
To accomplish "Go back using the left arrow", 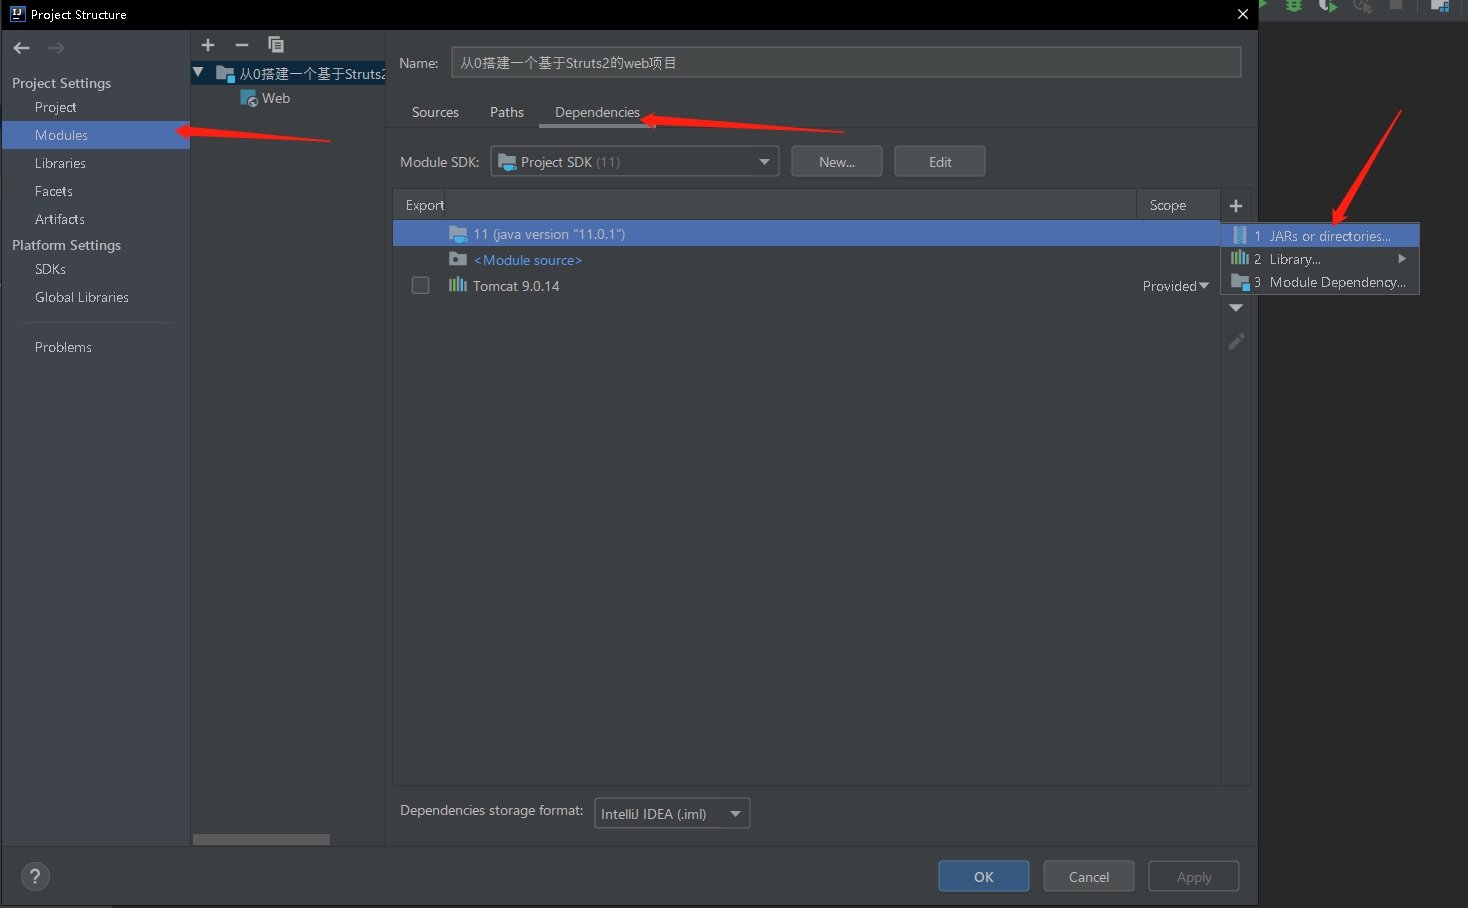I will coord(22,48).
